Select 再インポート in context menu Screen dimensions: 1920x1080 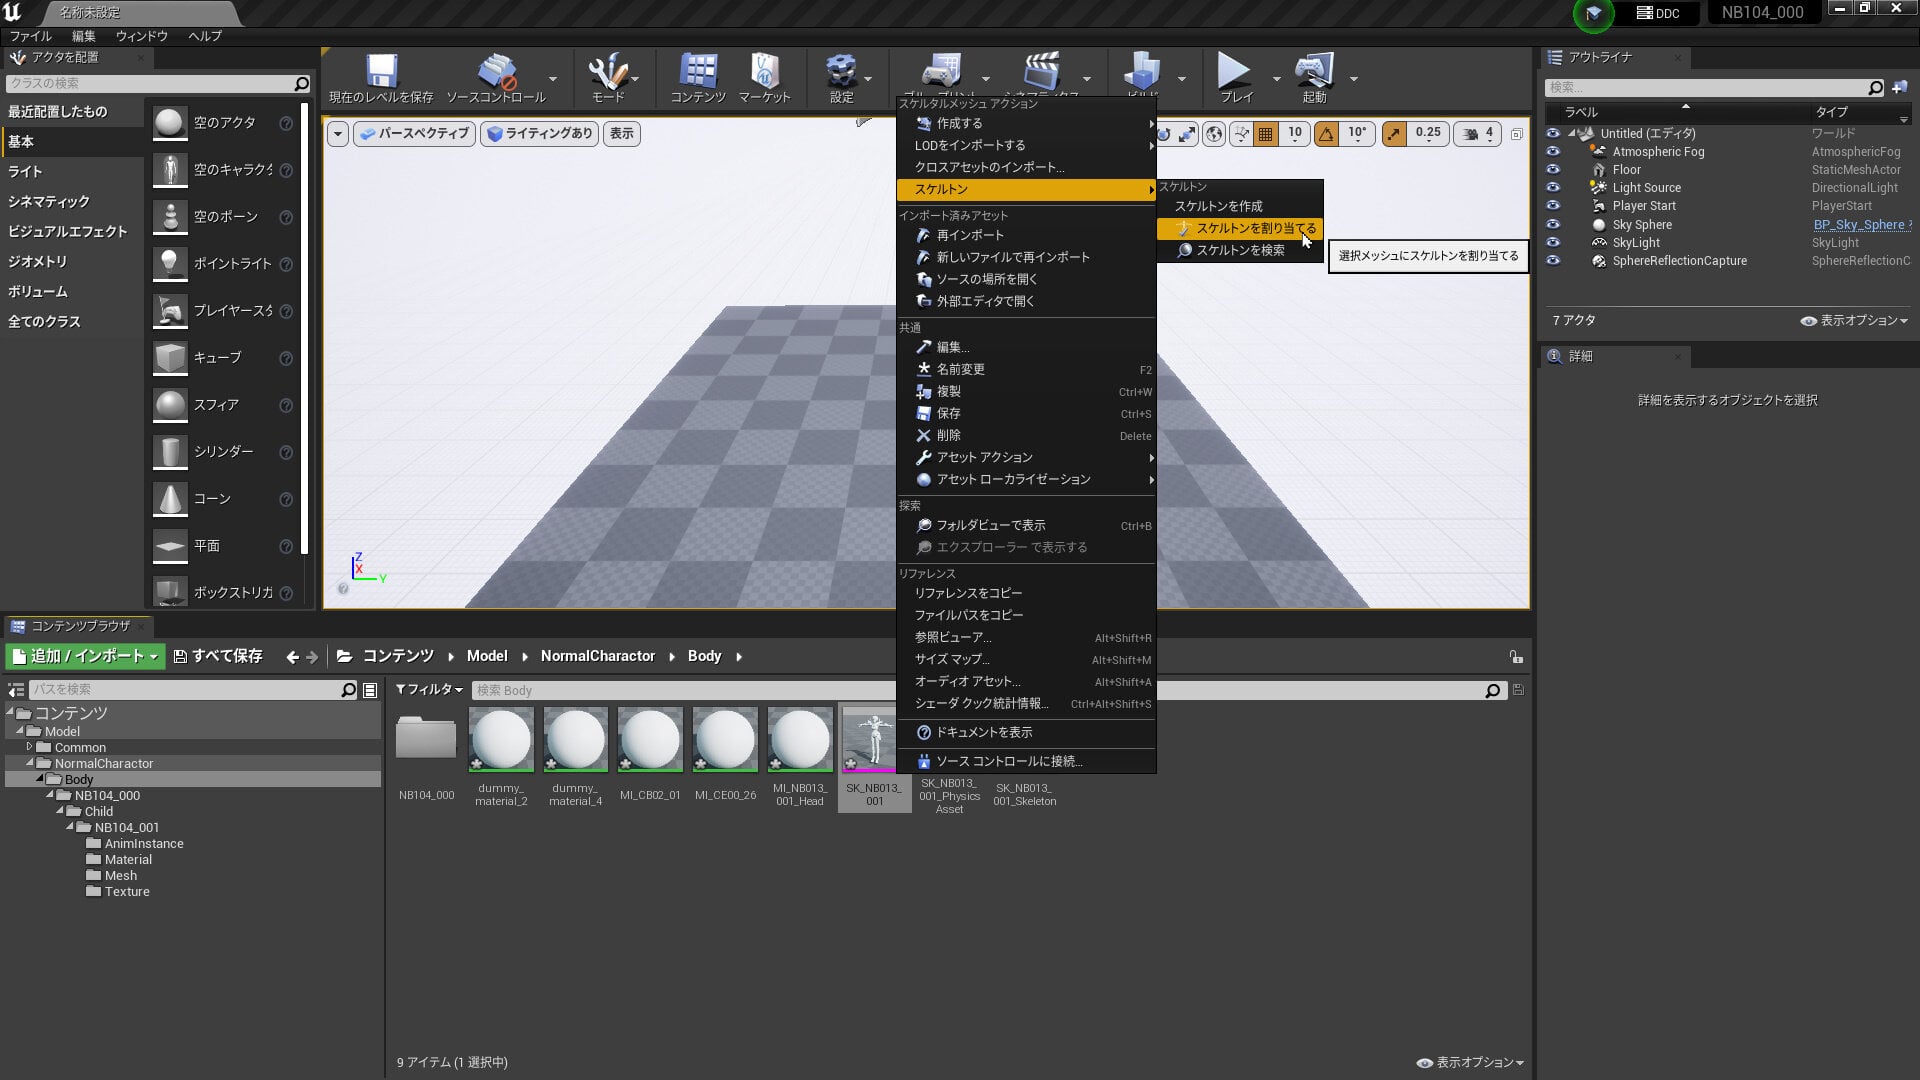click(1026, 236)
